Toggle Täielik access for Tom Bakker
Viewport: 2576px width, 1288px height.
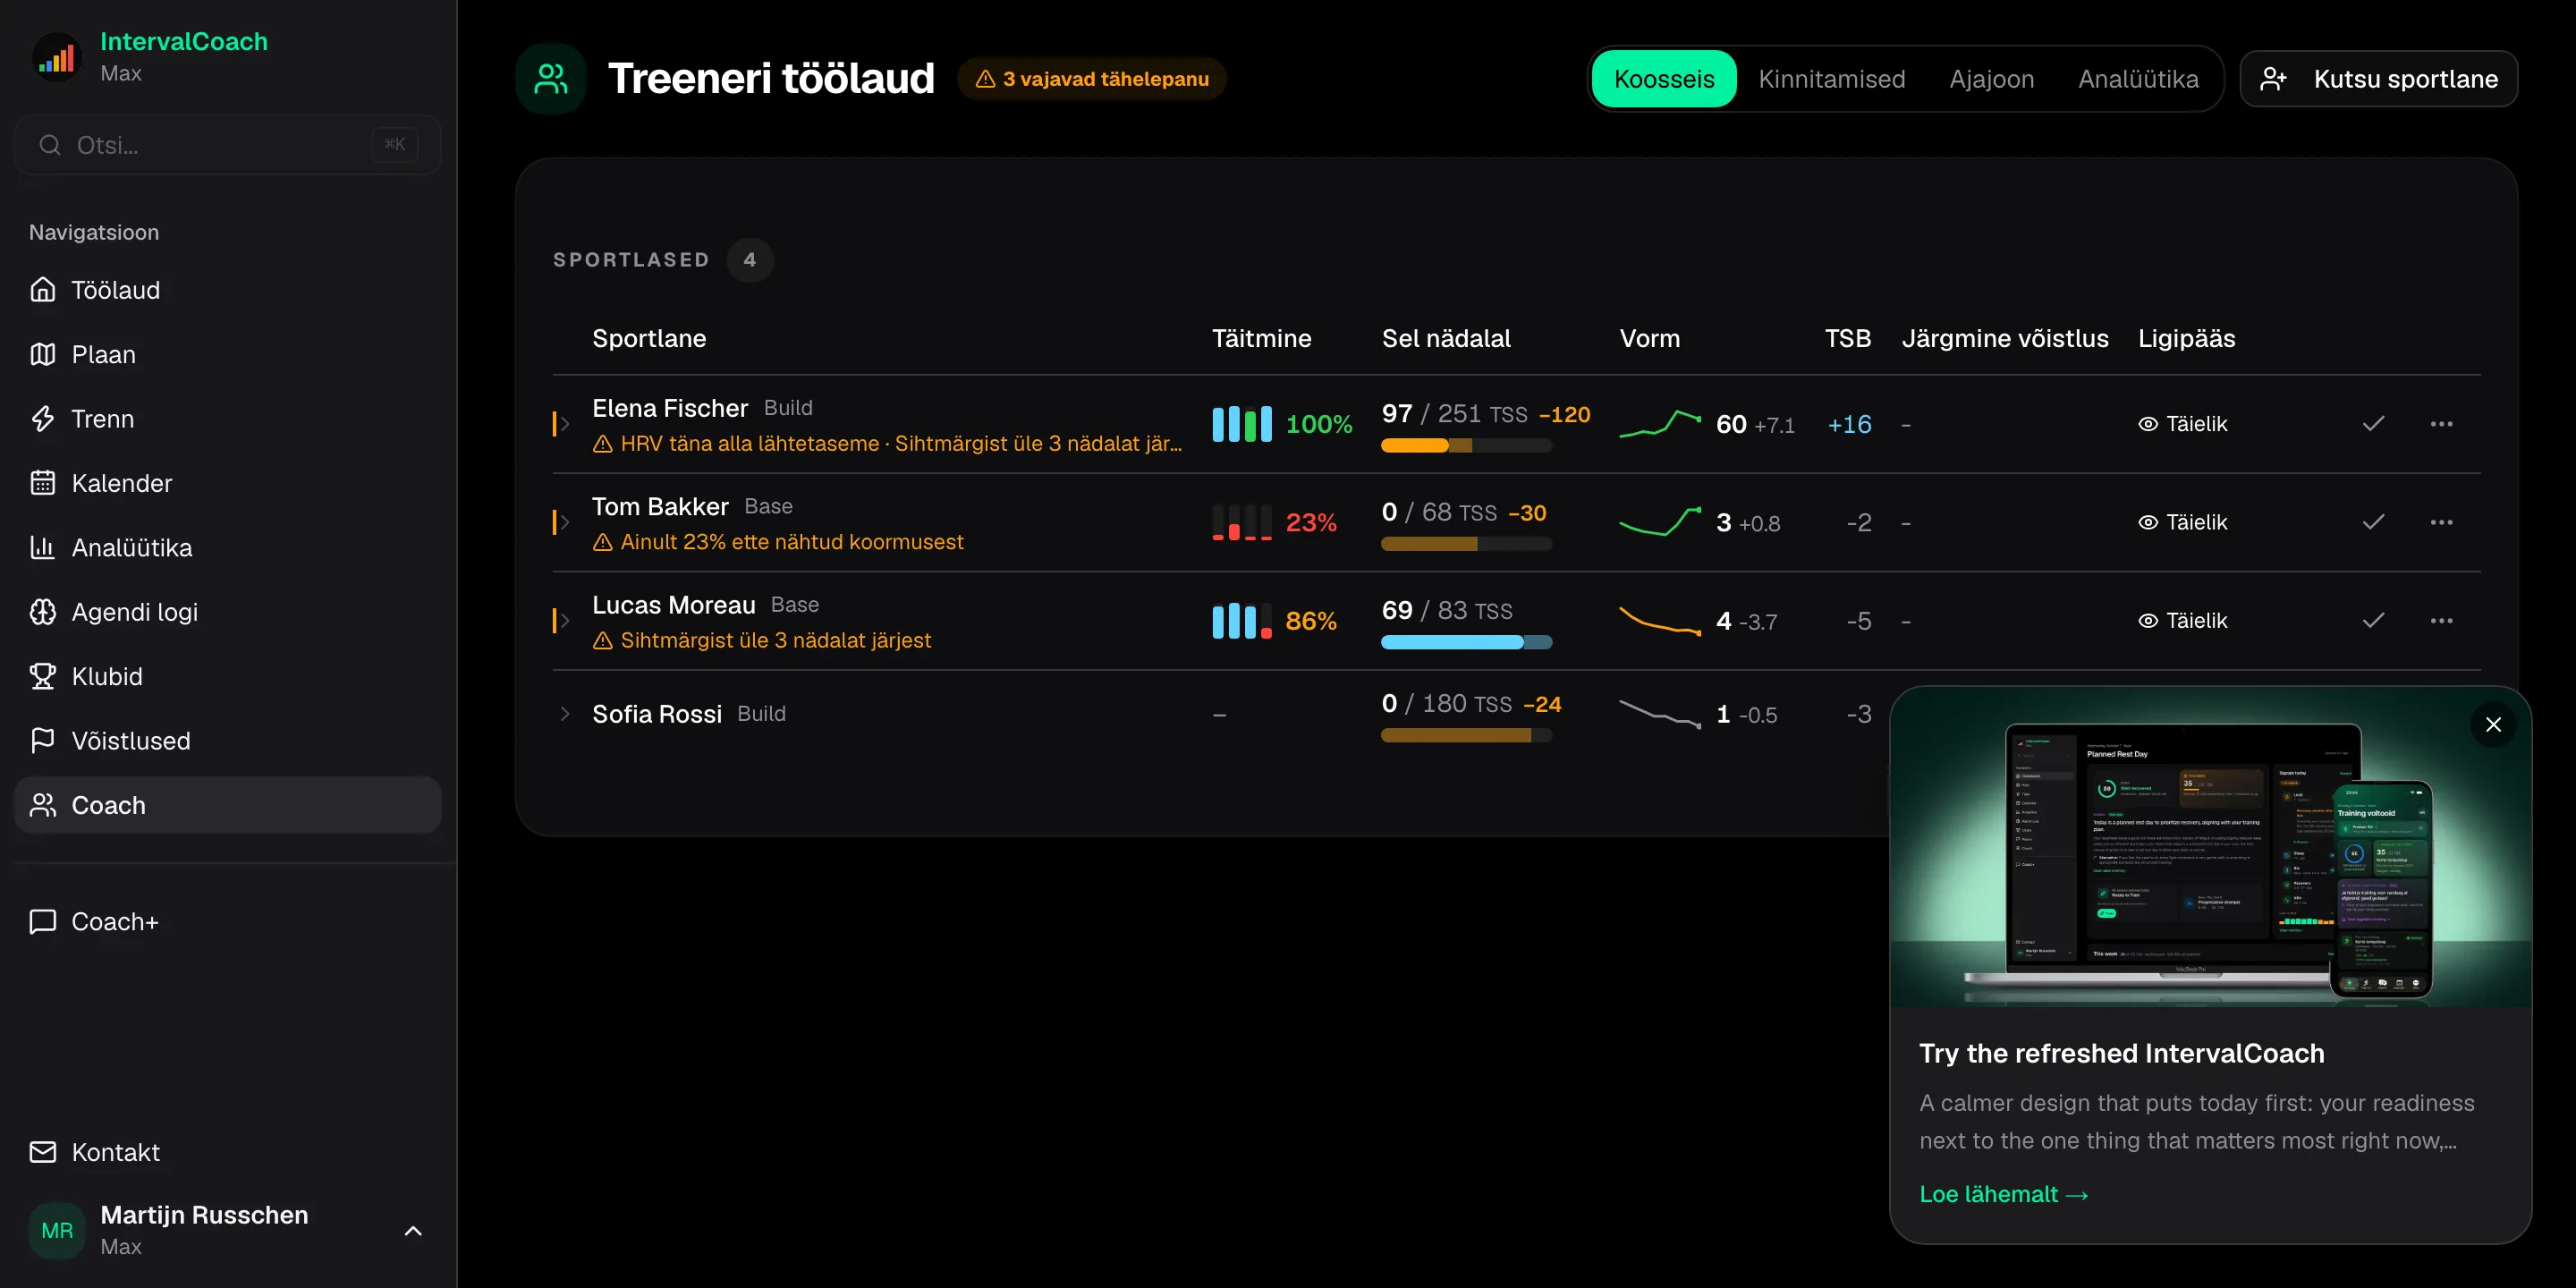[2183, 522]
